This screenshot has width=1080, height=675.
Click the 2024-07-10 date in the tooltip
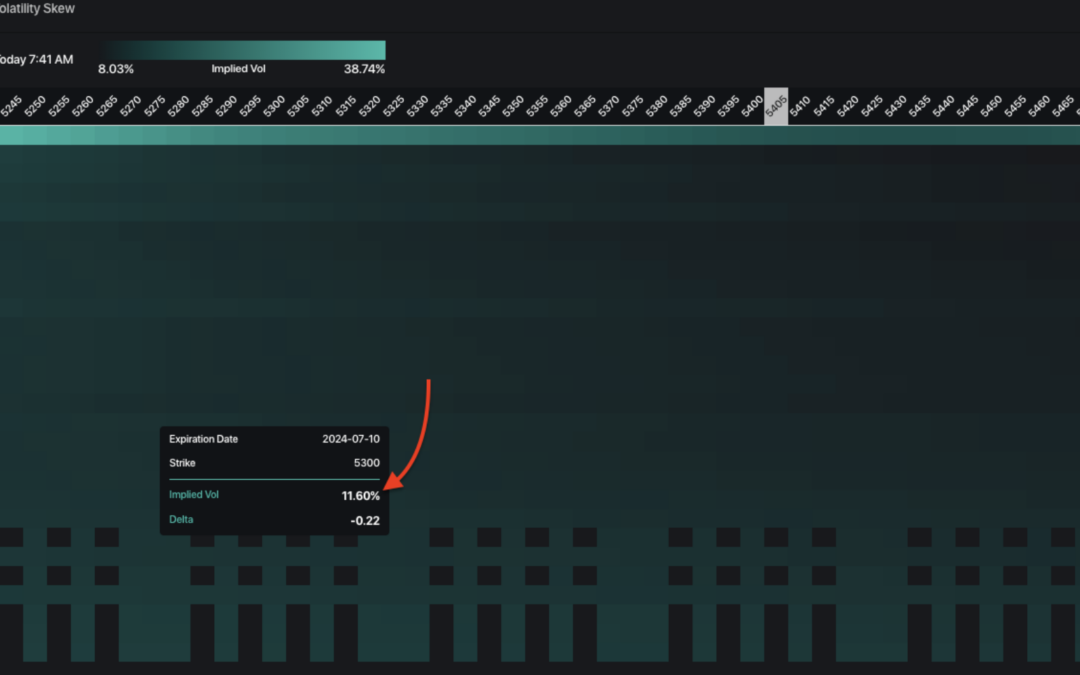[351, 439]
